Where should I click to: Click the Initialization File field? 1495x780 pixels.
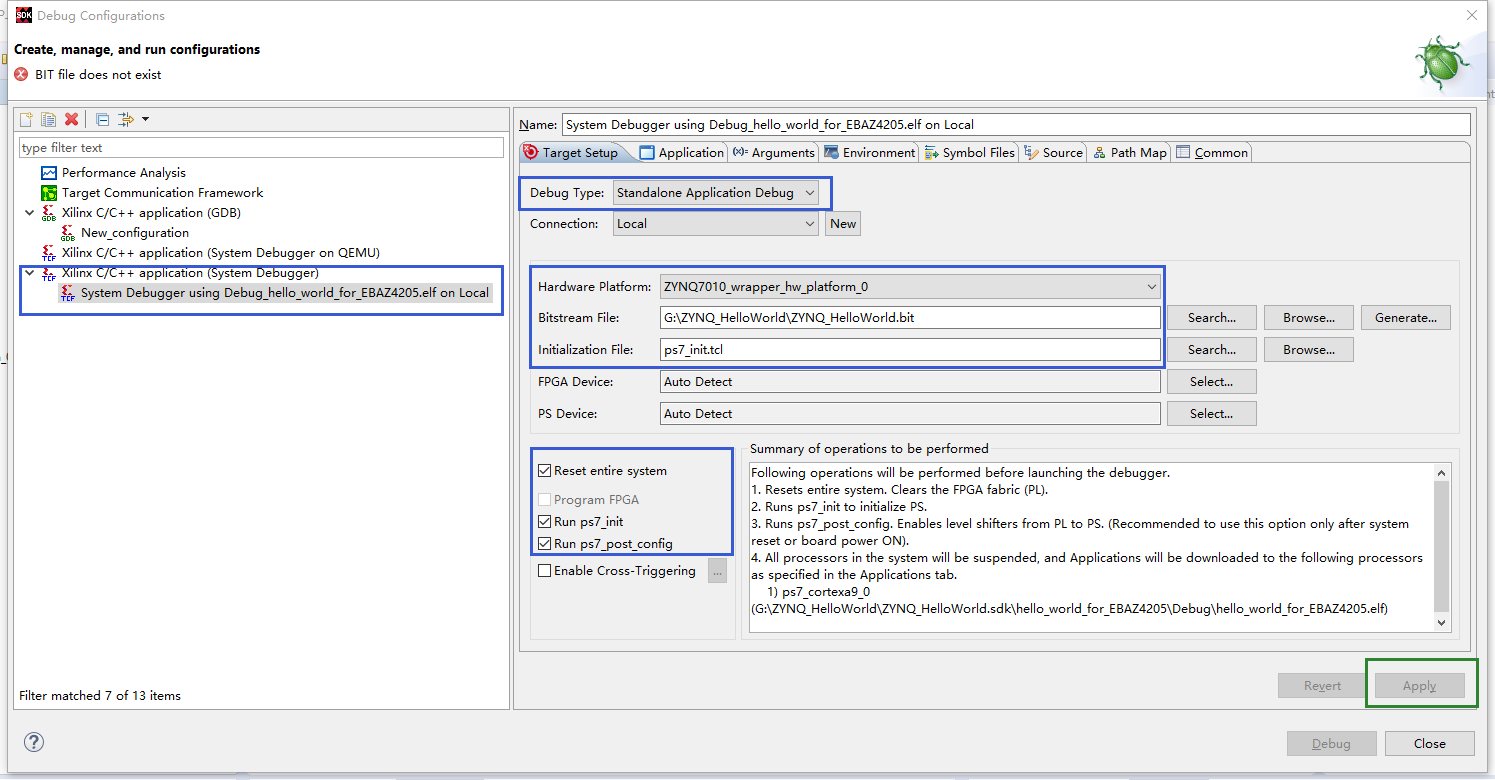tap(910, 350)
